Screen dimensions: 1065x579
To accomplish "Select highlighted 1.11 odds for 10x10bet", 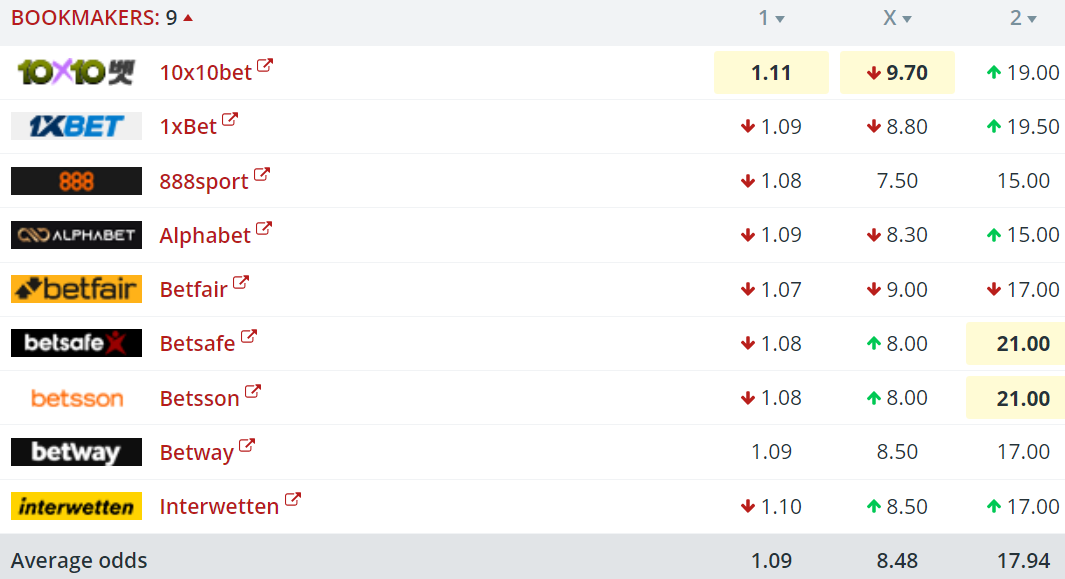I will coord(771,72).
